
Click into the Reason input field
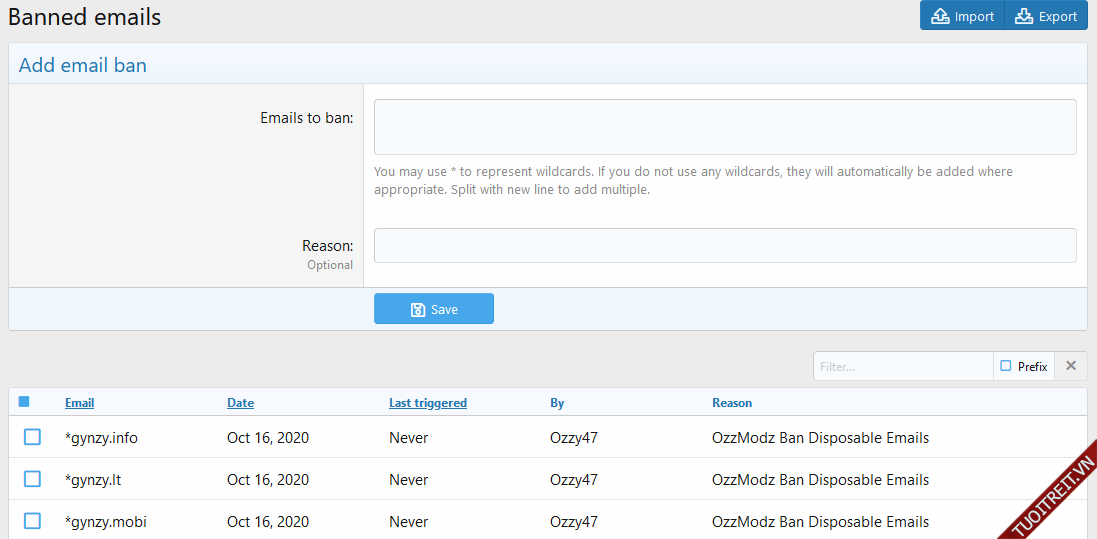point(725,246)
